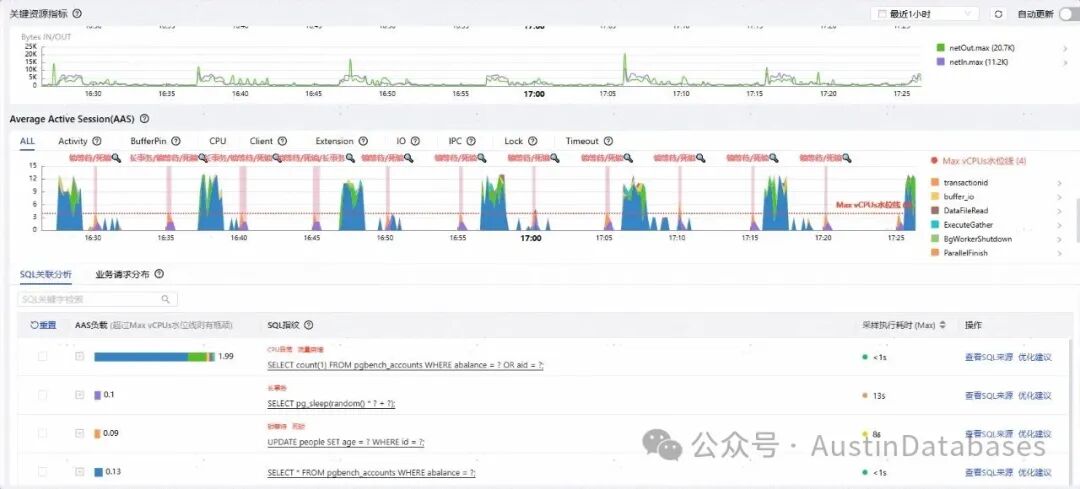1080x489 pixels.
Task: Click the chevron next to ExecuteGather legend
Action: (x=1059, y=225)
